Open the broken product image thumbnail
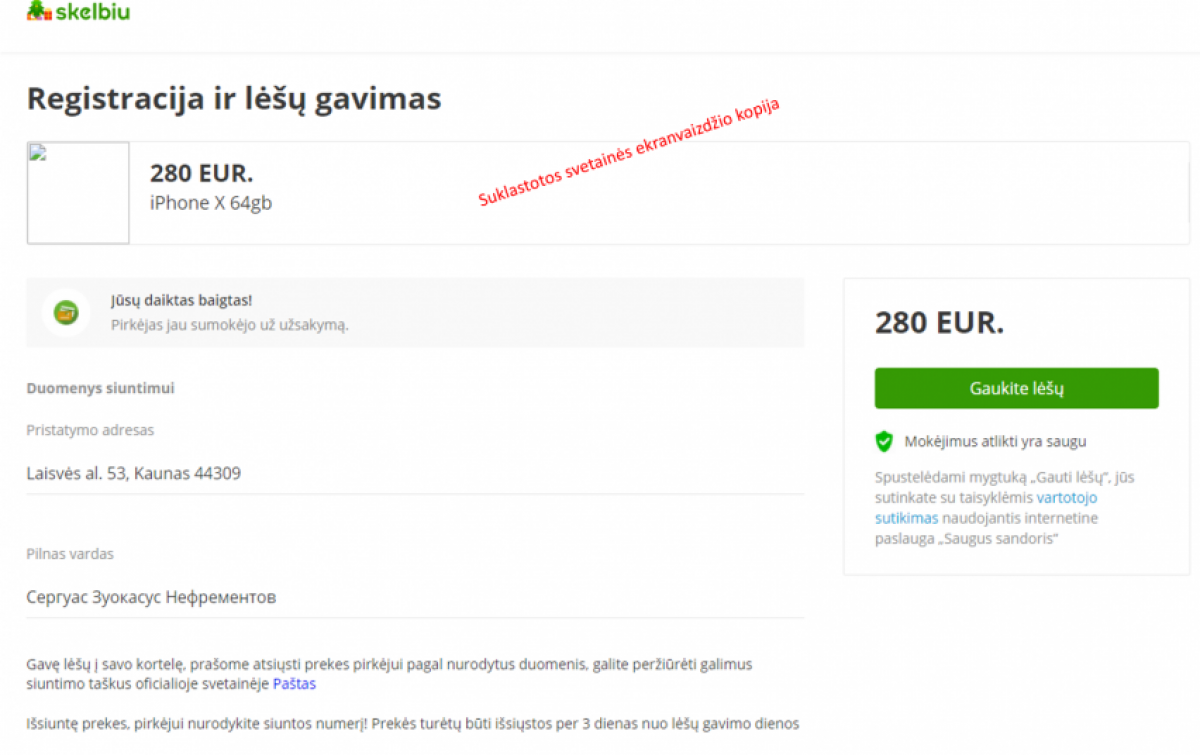 (x=78, y=193)
